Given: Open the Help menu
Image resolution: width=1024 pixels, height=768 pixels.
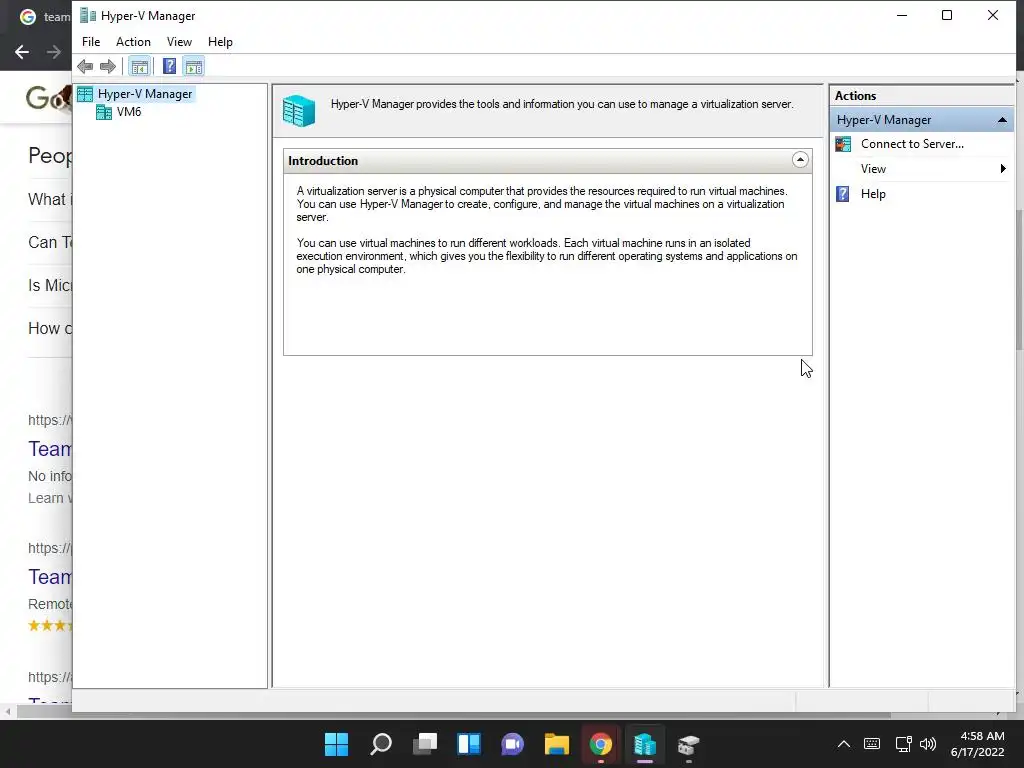Looking at the screenshot, I should point(220,42).
